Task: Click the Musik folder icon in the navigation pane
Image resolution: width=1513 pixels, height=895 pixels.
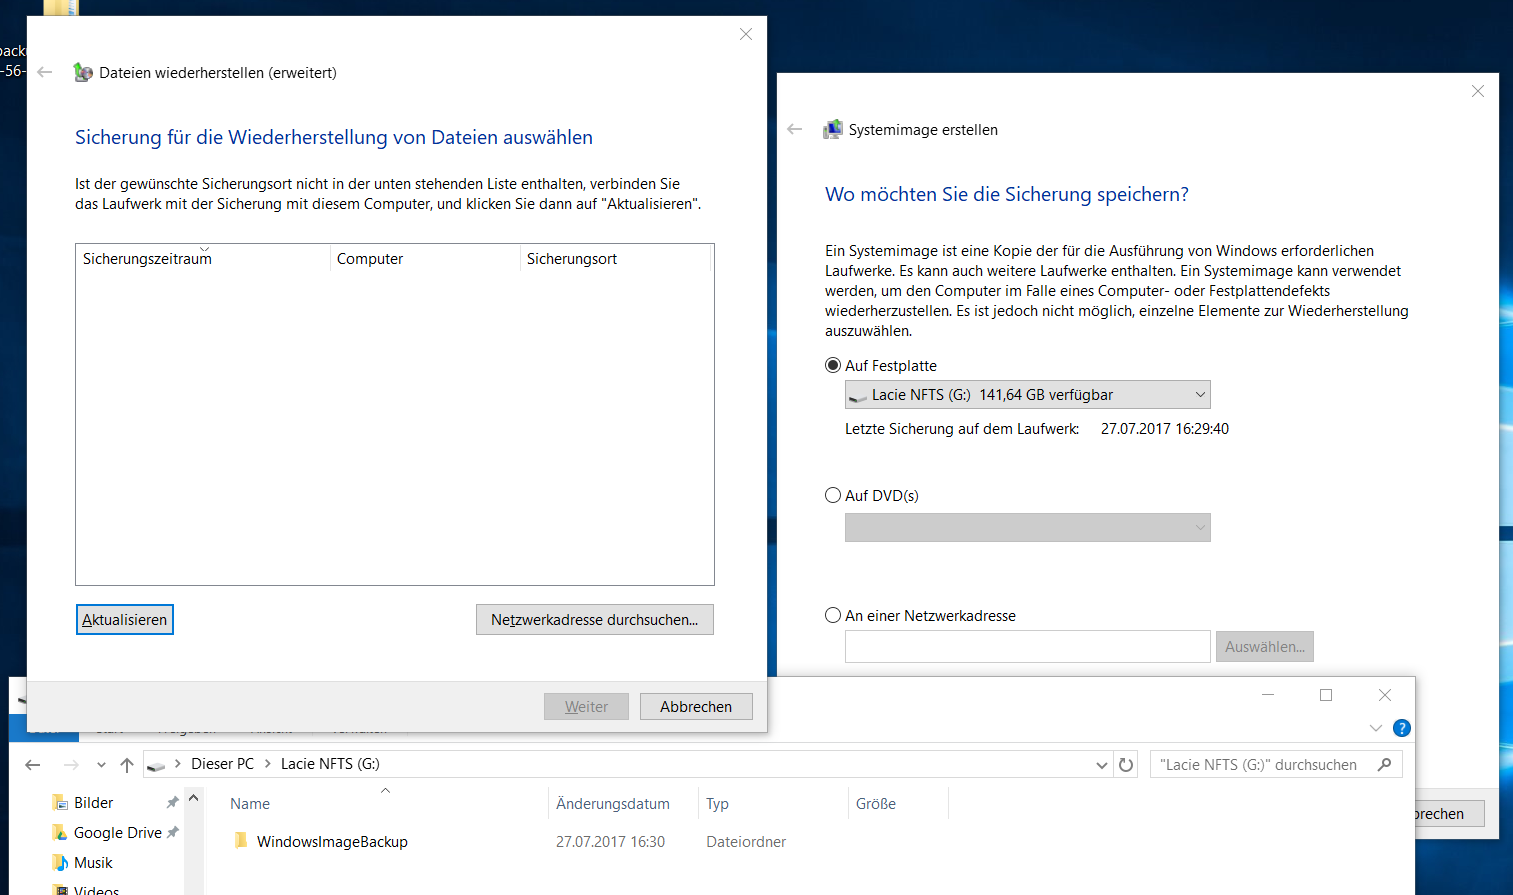Action: (x=60, y=863)
